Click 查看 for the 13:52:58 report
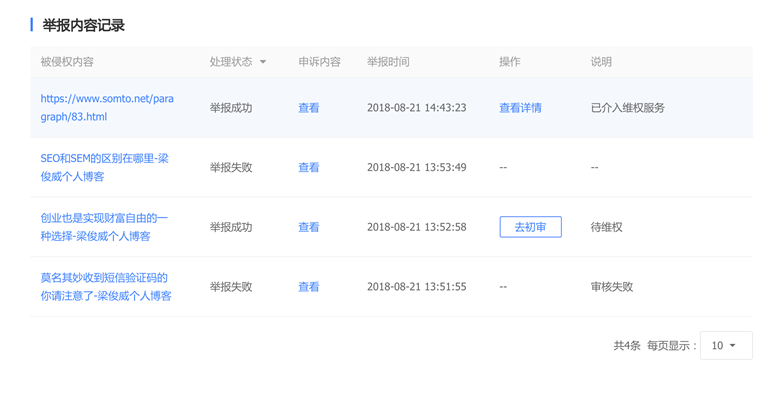 (x=309, y=227)
